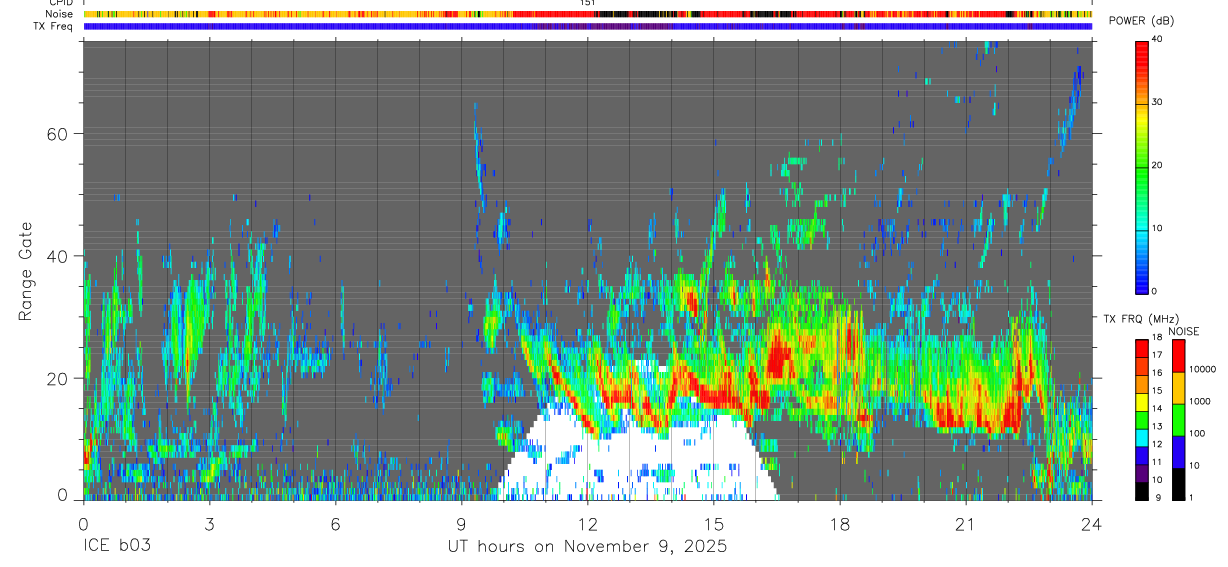
Task: Click the TX FRQ (MHz) legend title
Action: tap(1139, 319)
